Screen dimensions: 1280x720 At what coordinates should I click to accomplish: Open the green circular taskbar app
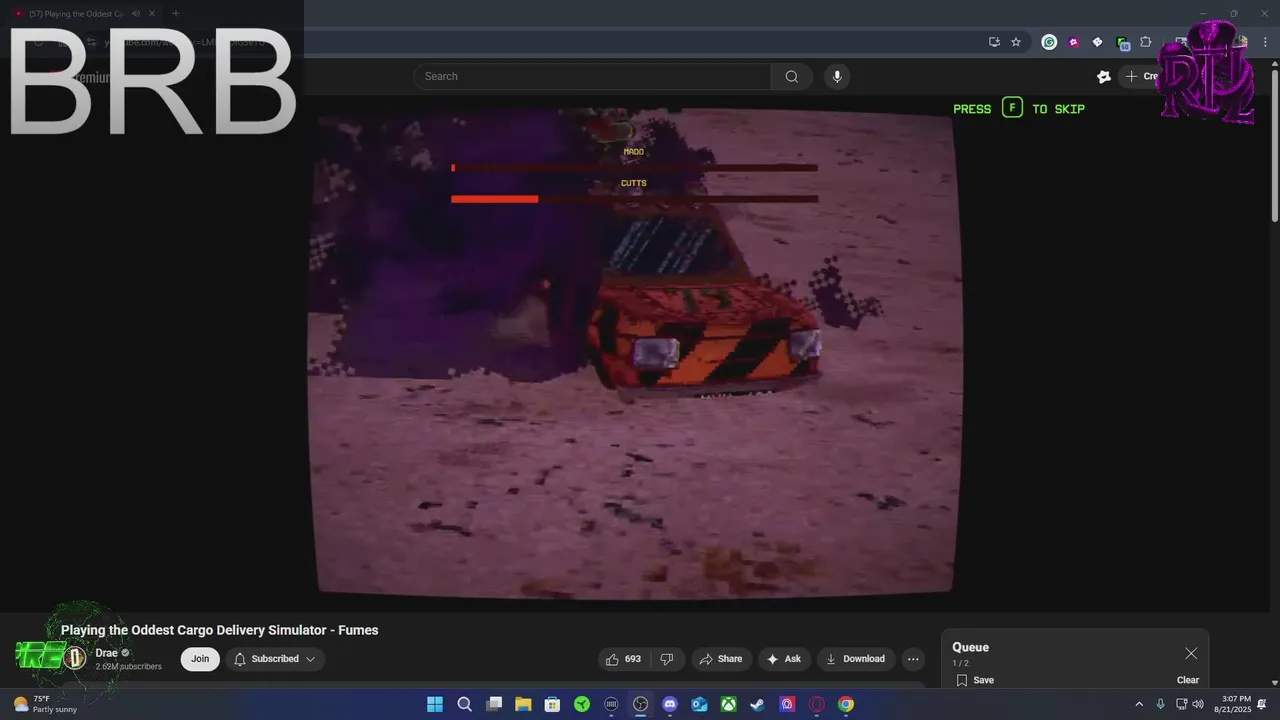click(582, 704)
